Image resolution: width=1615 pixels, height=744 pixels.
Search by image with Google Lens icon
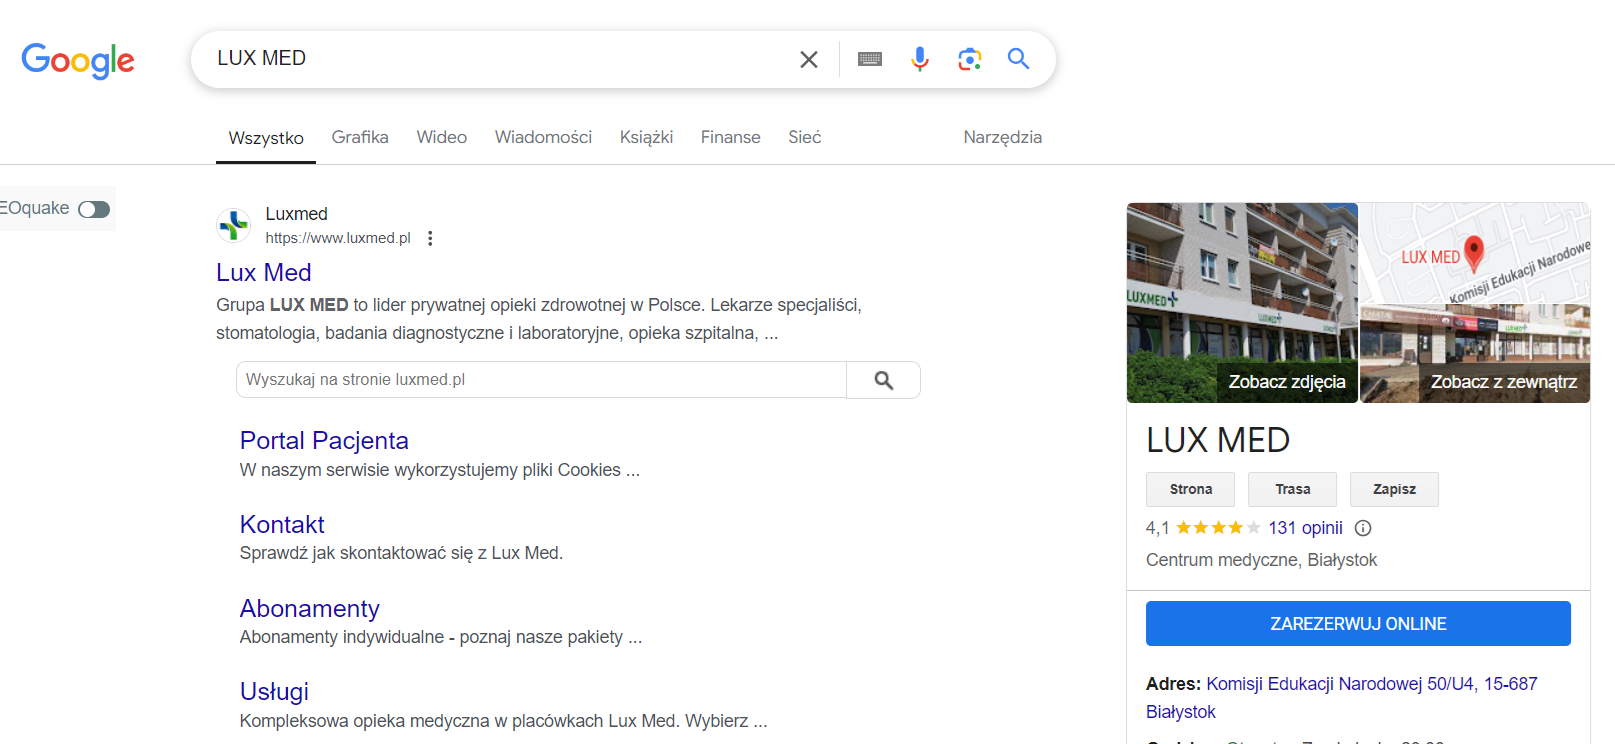click(x=969, y=59)
